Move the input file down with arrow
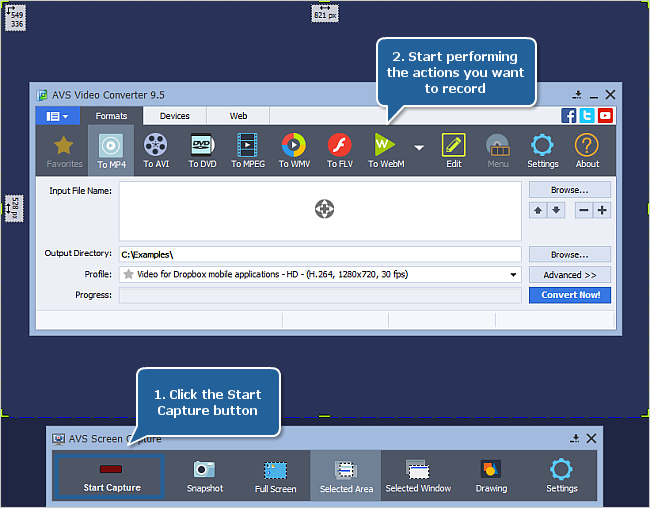Screen dimensions: 650x508 coord(556,210)
